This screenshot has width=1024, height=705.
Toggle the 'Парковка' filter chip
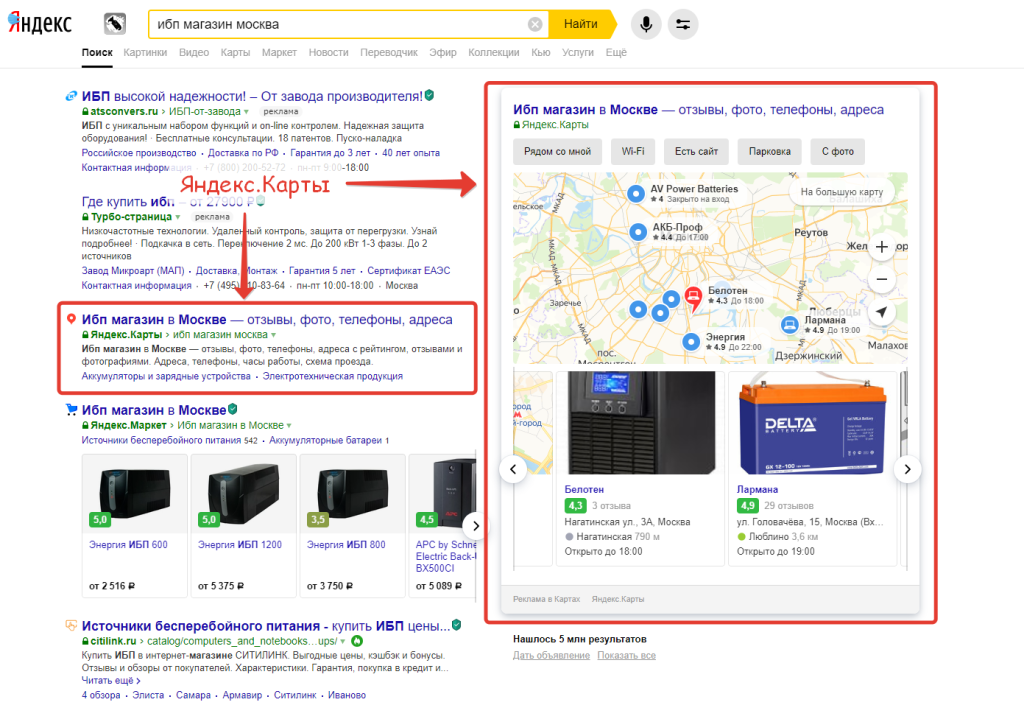click(769, 151)
